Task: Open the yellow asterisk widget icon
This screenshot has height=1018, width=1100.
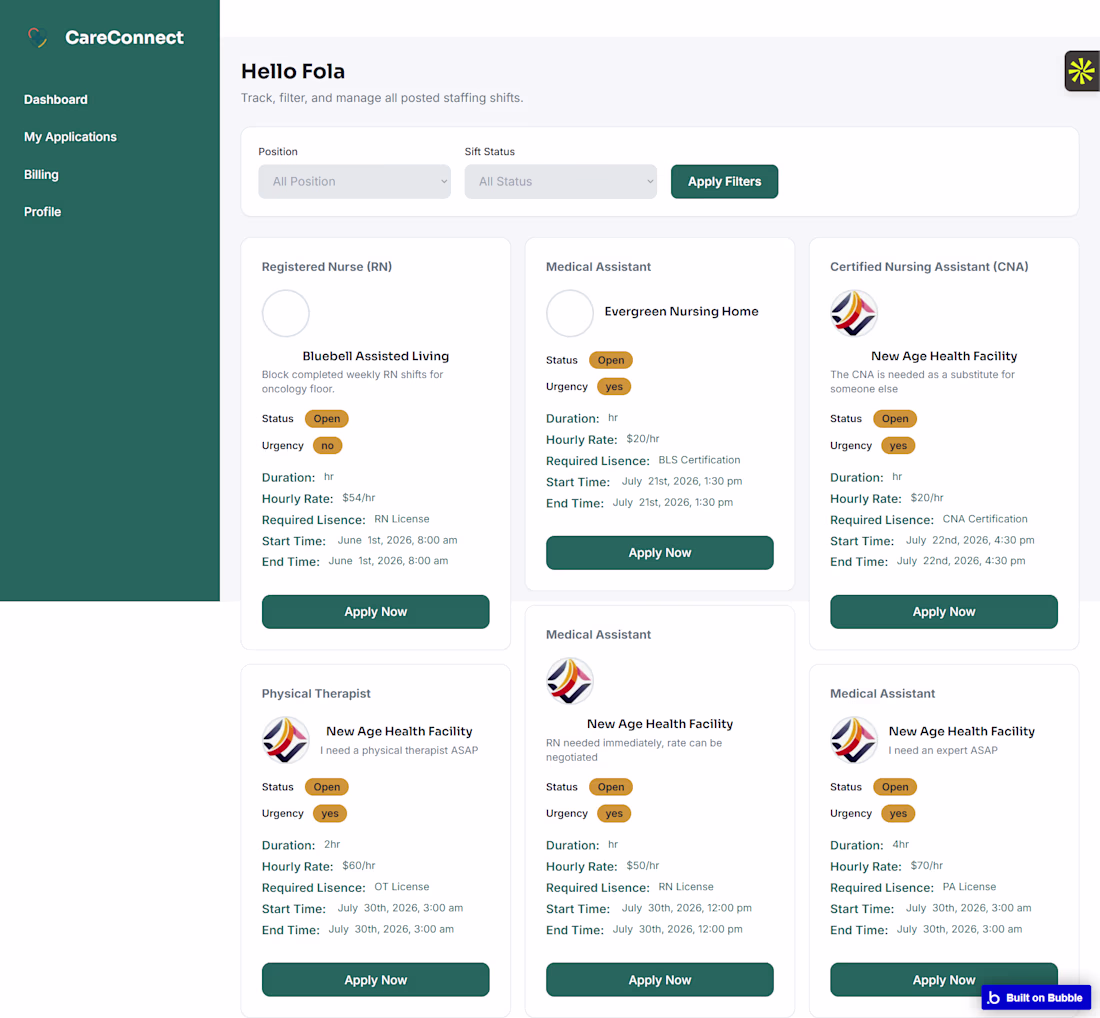Action: pyautogui.click(x=1082, y=71)
